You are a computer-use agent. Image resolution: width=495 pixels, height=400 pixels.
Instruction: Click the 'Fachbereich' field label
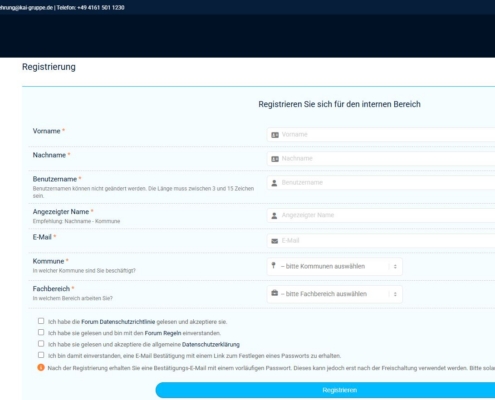click(x=51, y=289)
